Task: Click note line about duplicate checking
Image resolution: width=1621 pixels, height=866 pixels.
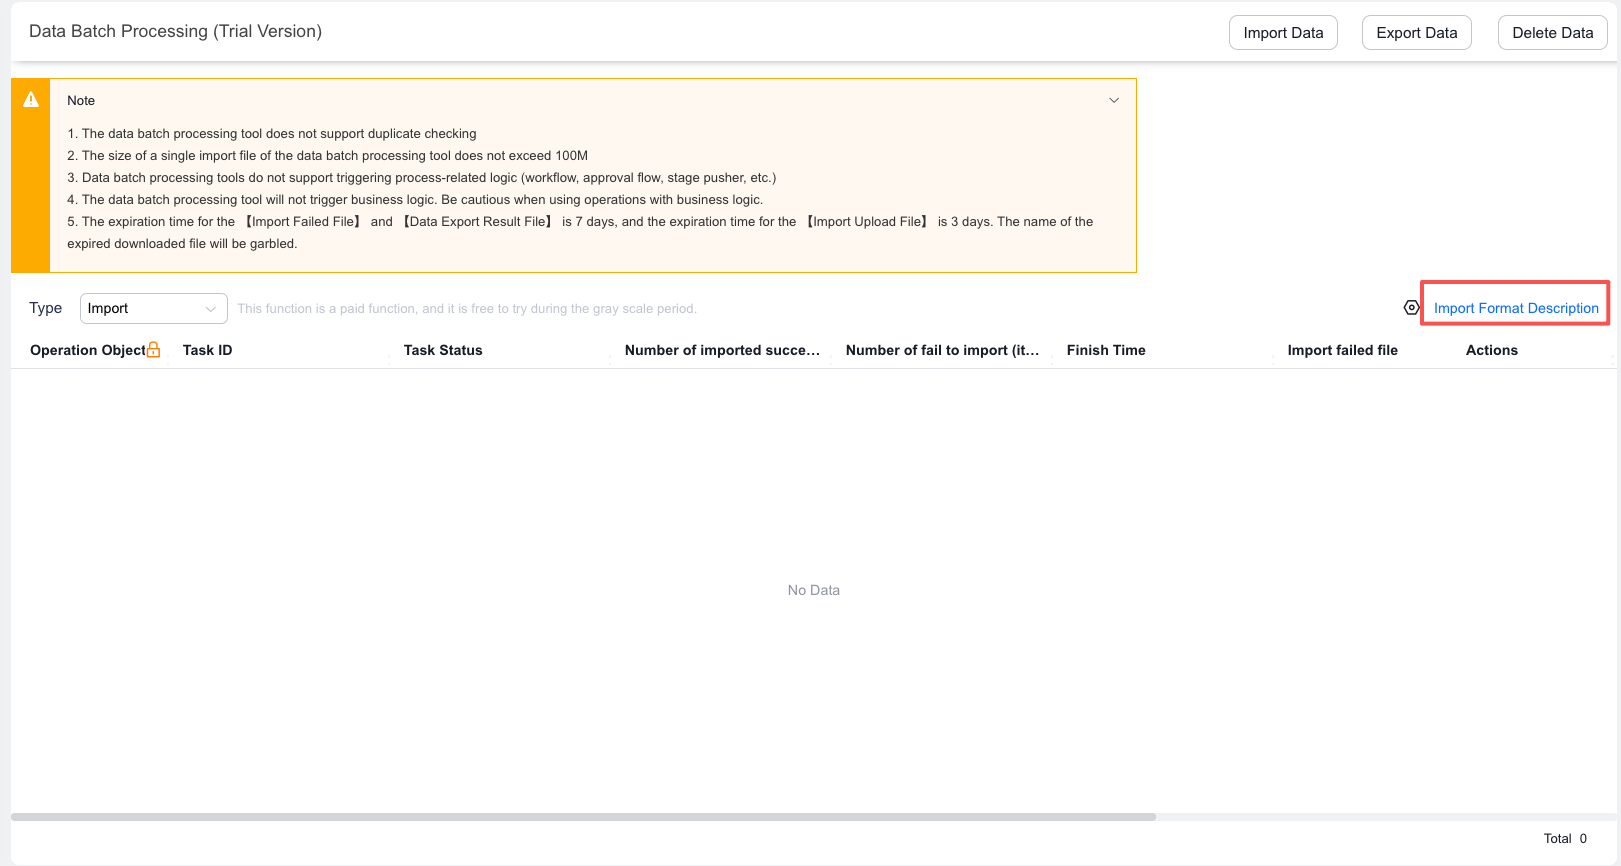Action: click(272, 133)
